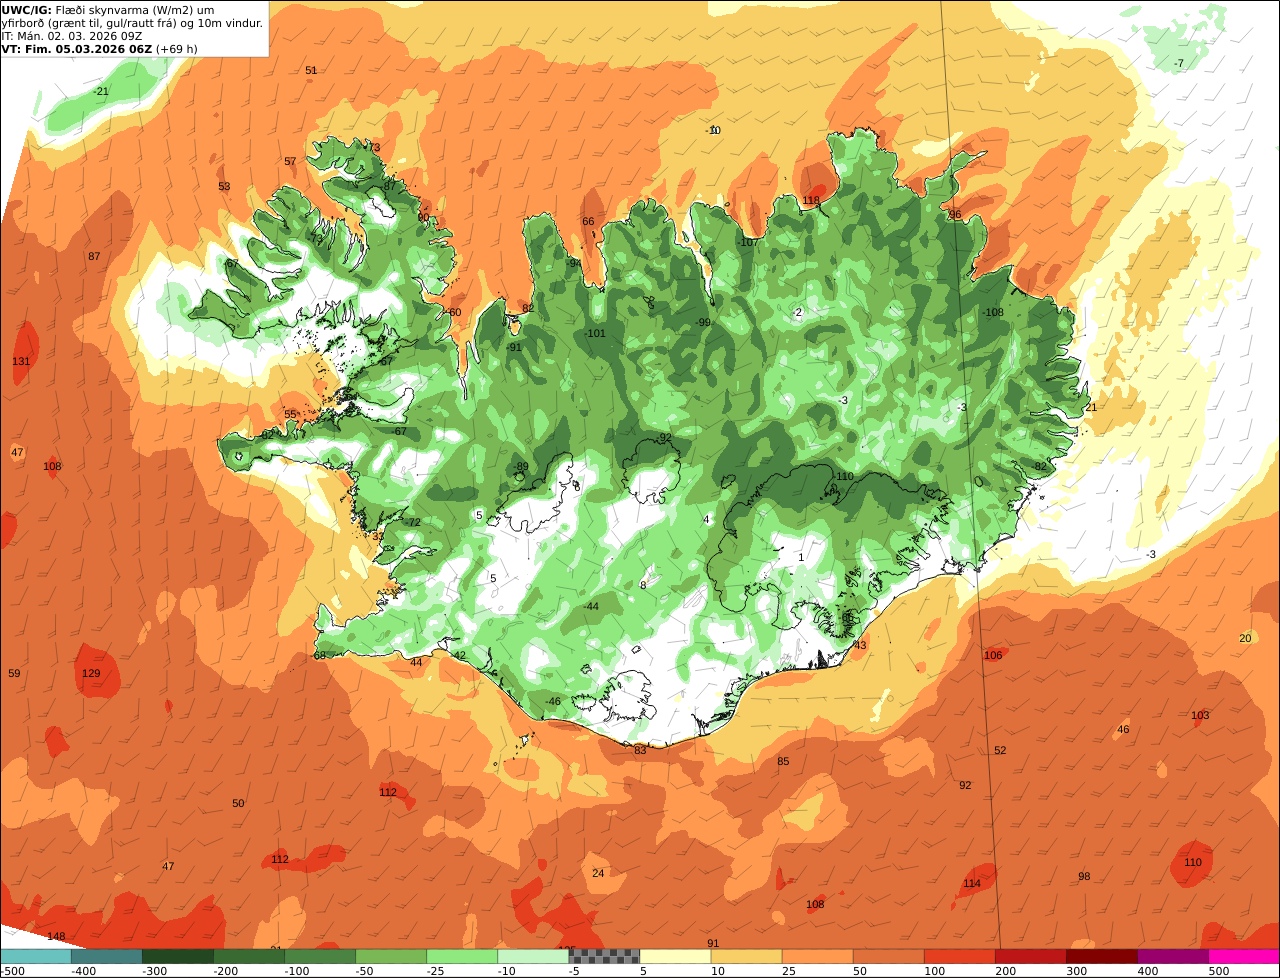Select the map value '20' on the east edge

click(x=1245, y=638)
